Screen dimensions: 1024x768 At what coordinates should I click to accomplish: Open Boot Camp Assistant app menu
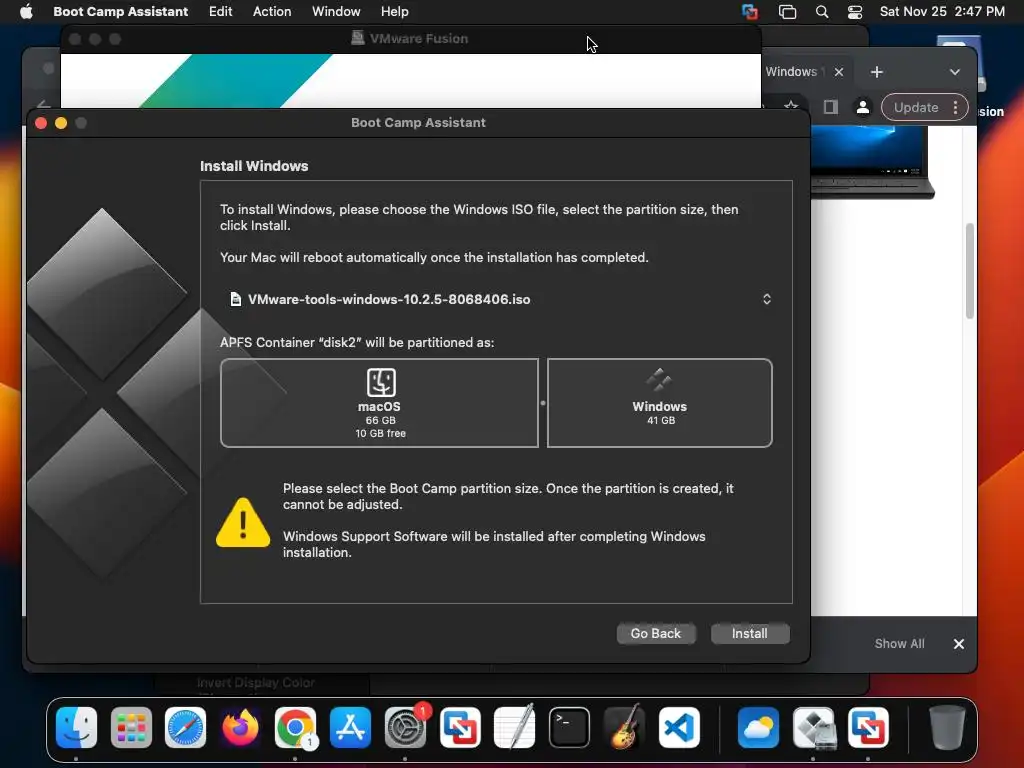(x=121, y=11)
